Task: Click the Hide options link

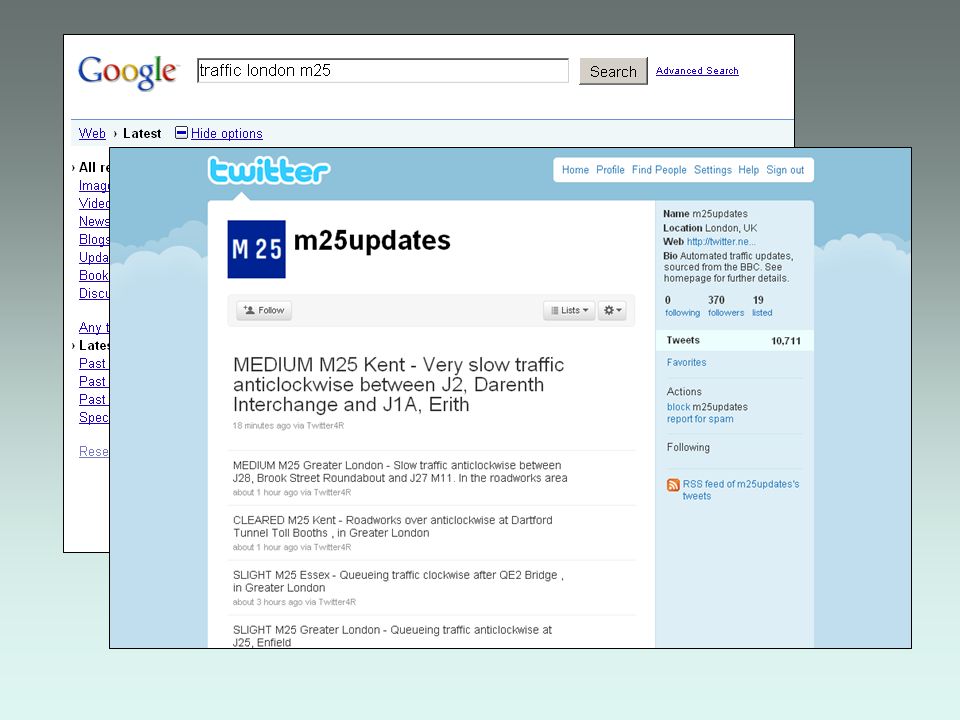Action: (x=227, y=133)
